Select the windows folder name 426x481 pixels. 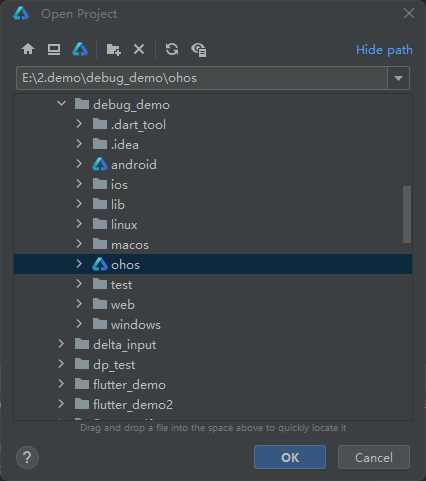[x=136, y=325]
